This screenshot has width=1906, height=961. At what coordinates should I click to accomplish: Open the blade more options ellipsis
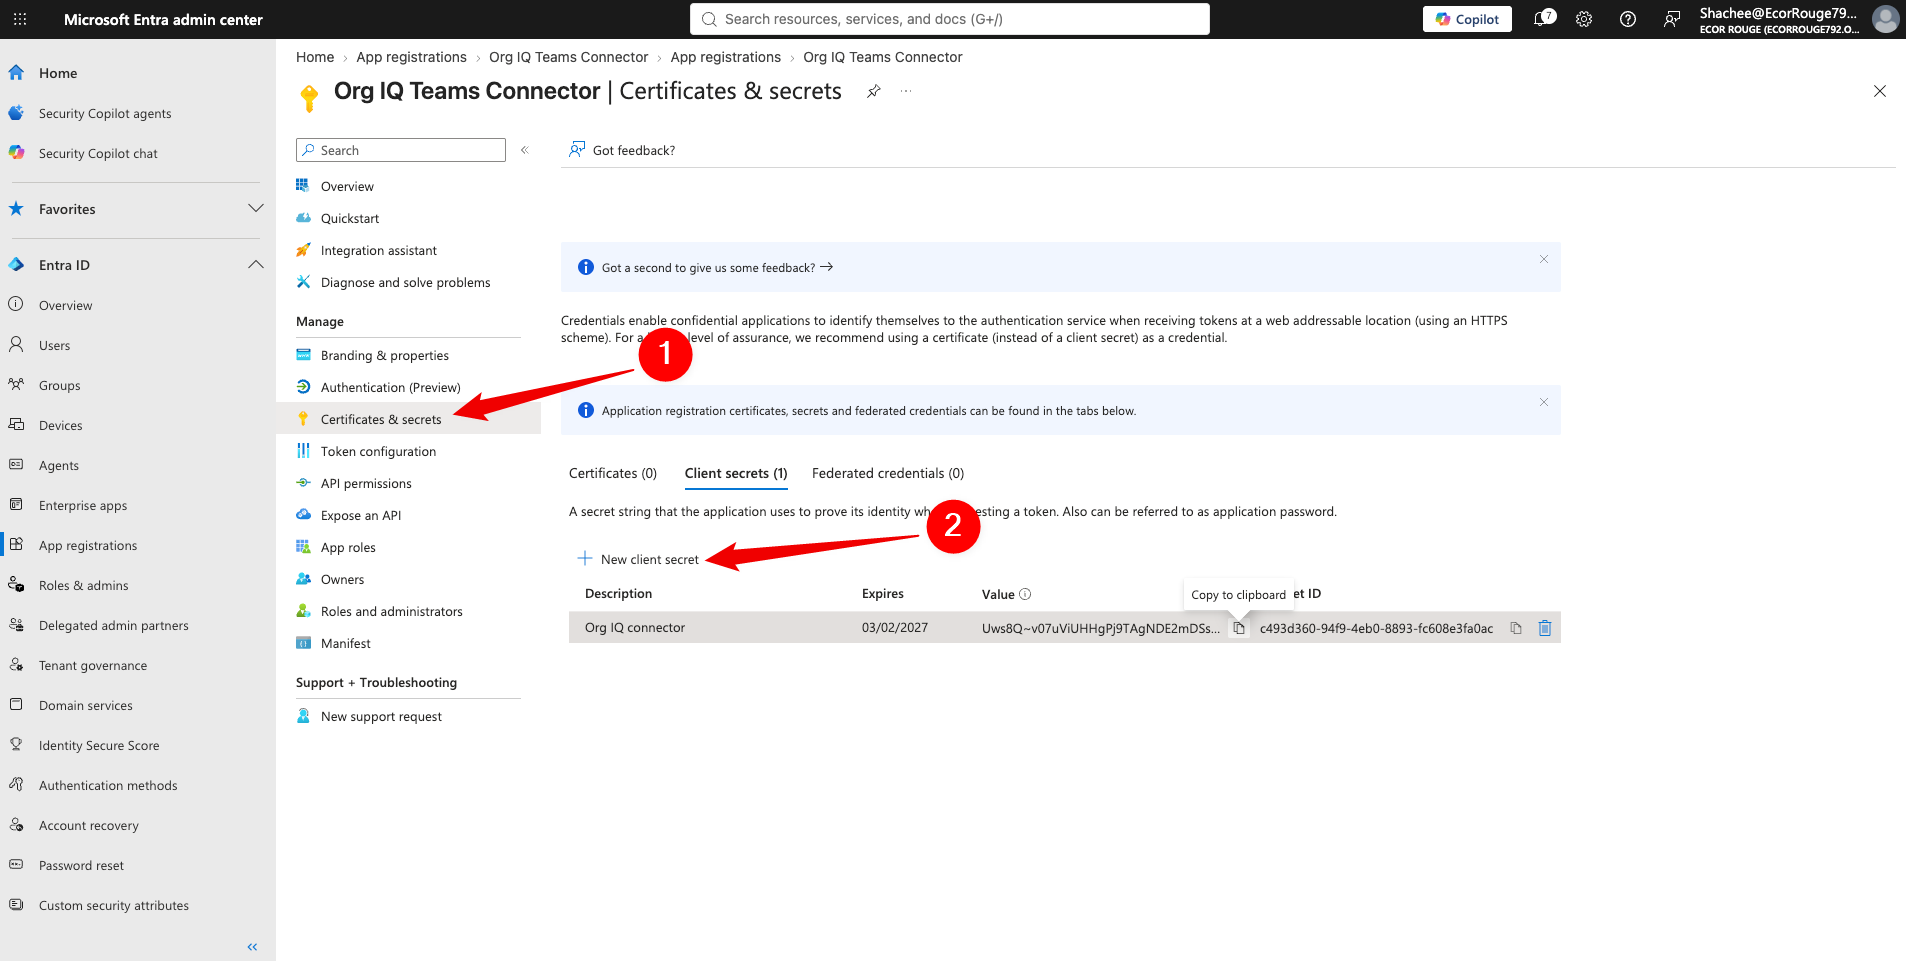[906, 91]
